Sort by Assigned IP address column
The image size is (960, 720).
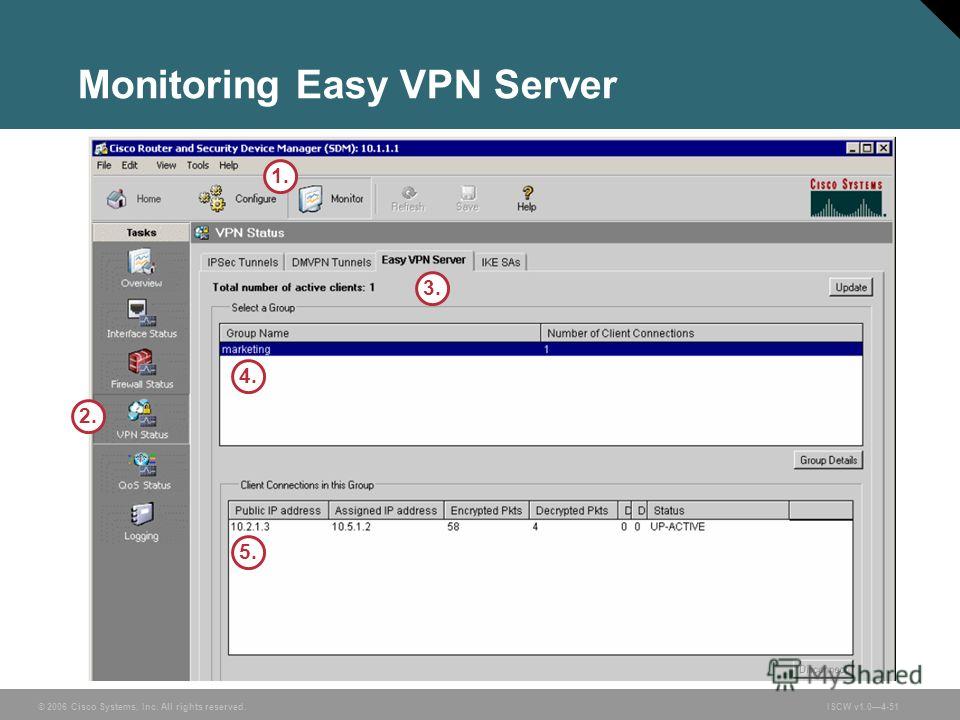point(386,511)
